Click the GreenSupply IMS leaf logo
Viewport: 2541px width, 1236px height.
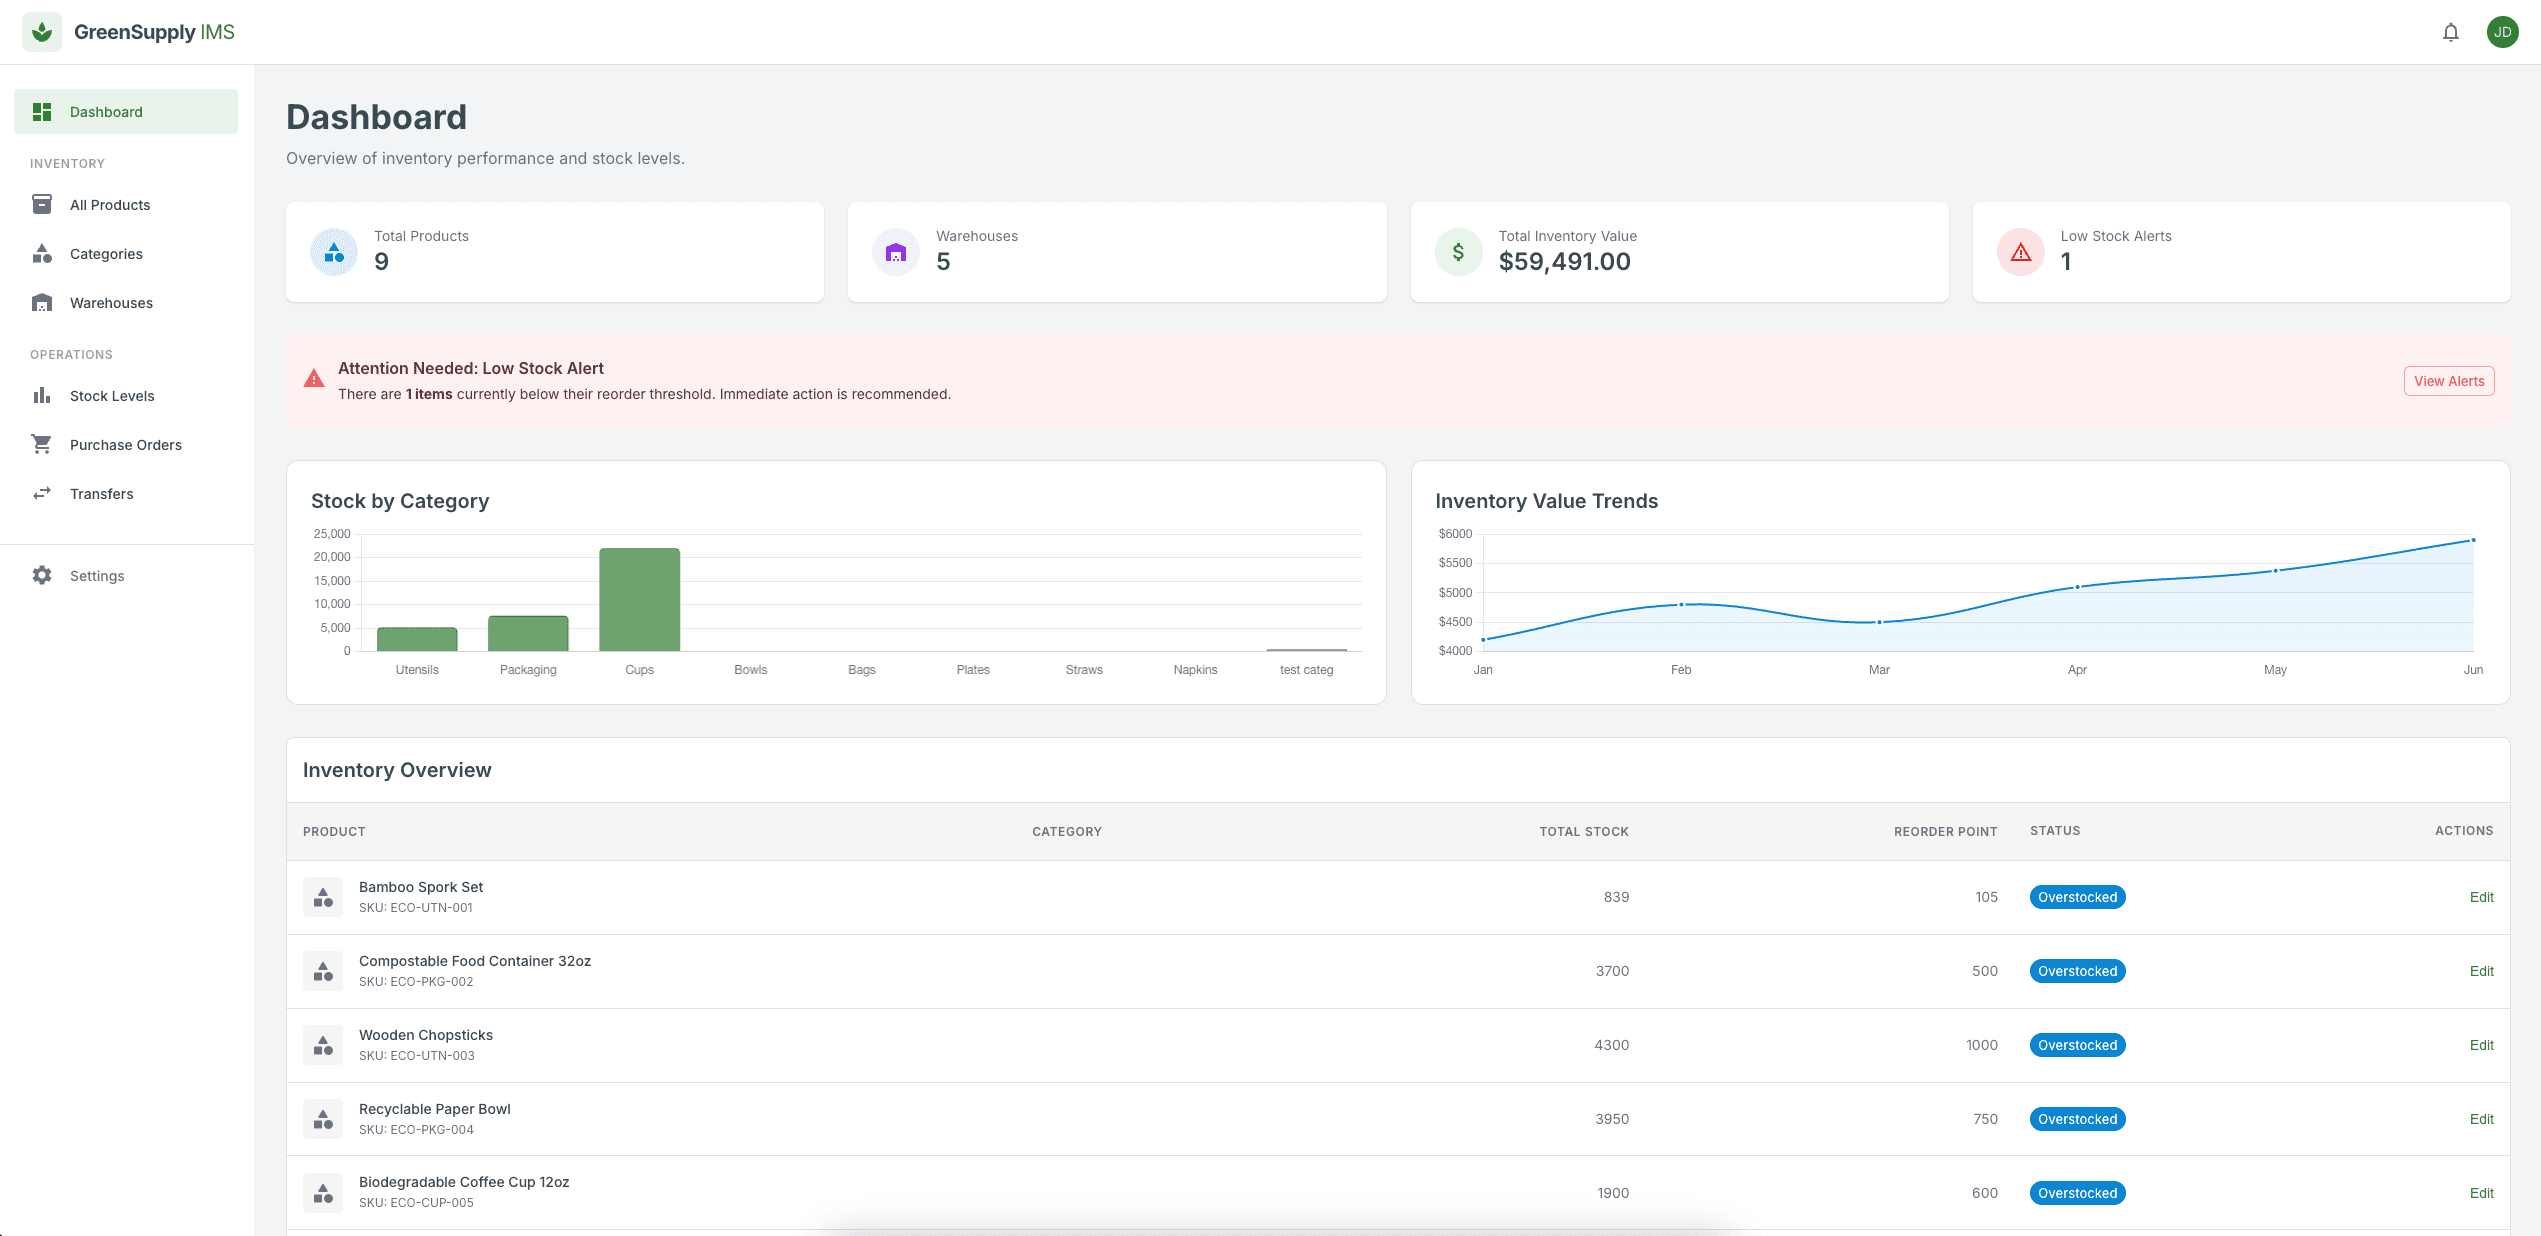(41, 31)
